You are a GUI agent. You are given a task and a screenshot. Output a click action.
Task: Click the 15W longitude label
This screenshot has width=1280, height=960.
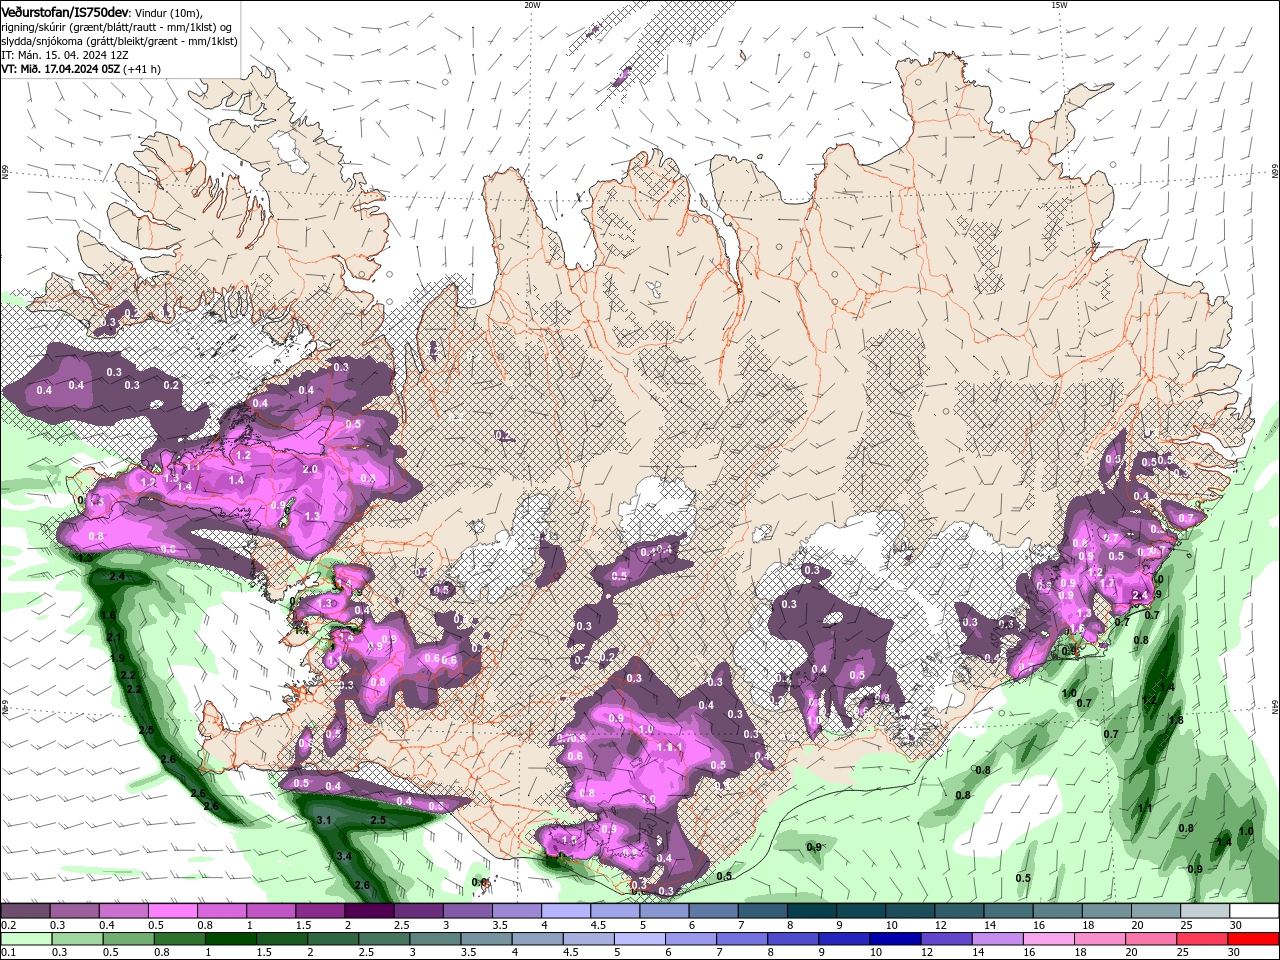click(x=1059, y=5)
